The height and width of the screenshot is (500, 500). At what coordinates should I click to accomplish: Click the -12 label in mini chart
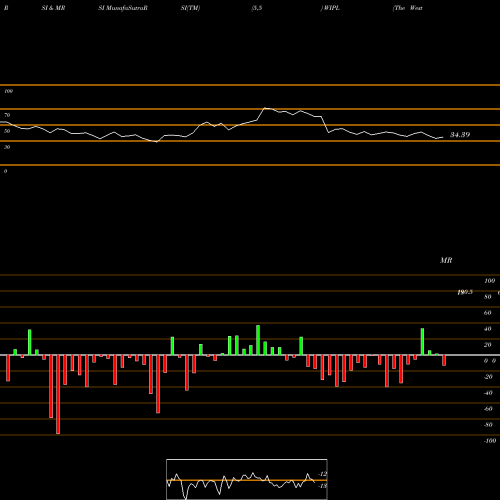pyautogui.click(x=322, y=474)
